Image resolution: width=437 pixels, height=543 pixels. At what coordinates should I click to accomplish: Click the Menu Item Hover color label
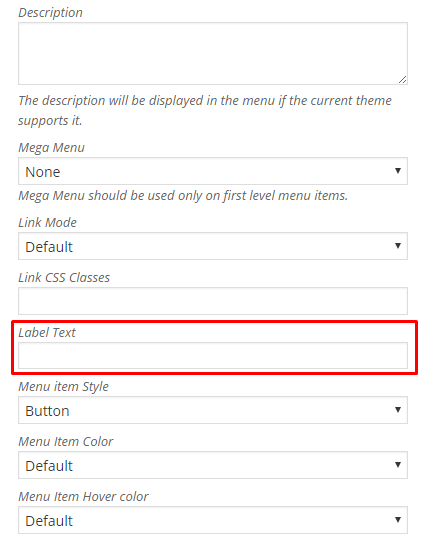pos(83,497)
